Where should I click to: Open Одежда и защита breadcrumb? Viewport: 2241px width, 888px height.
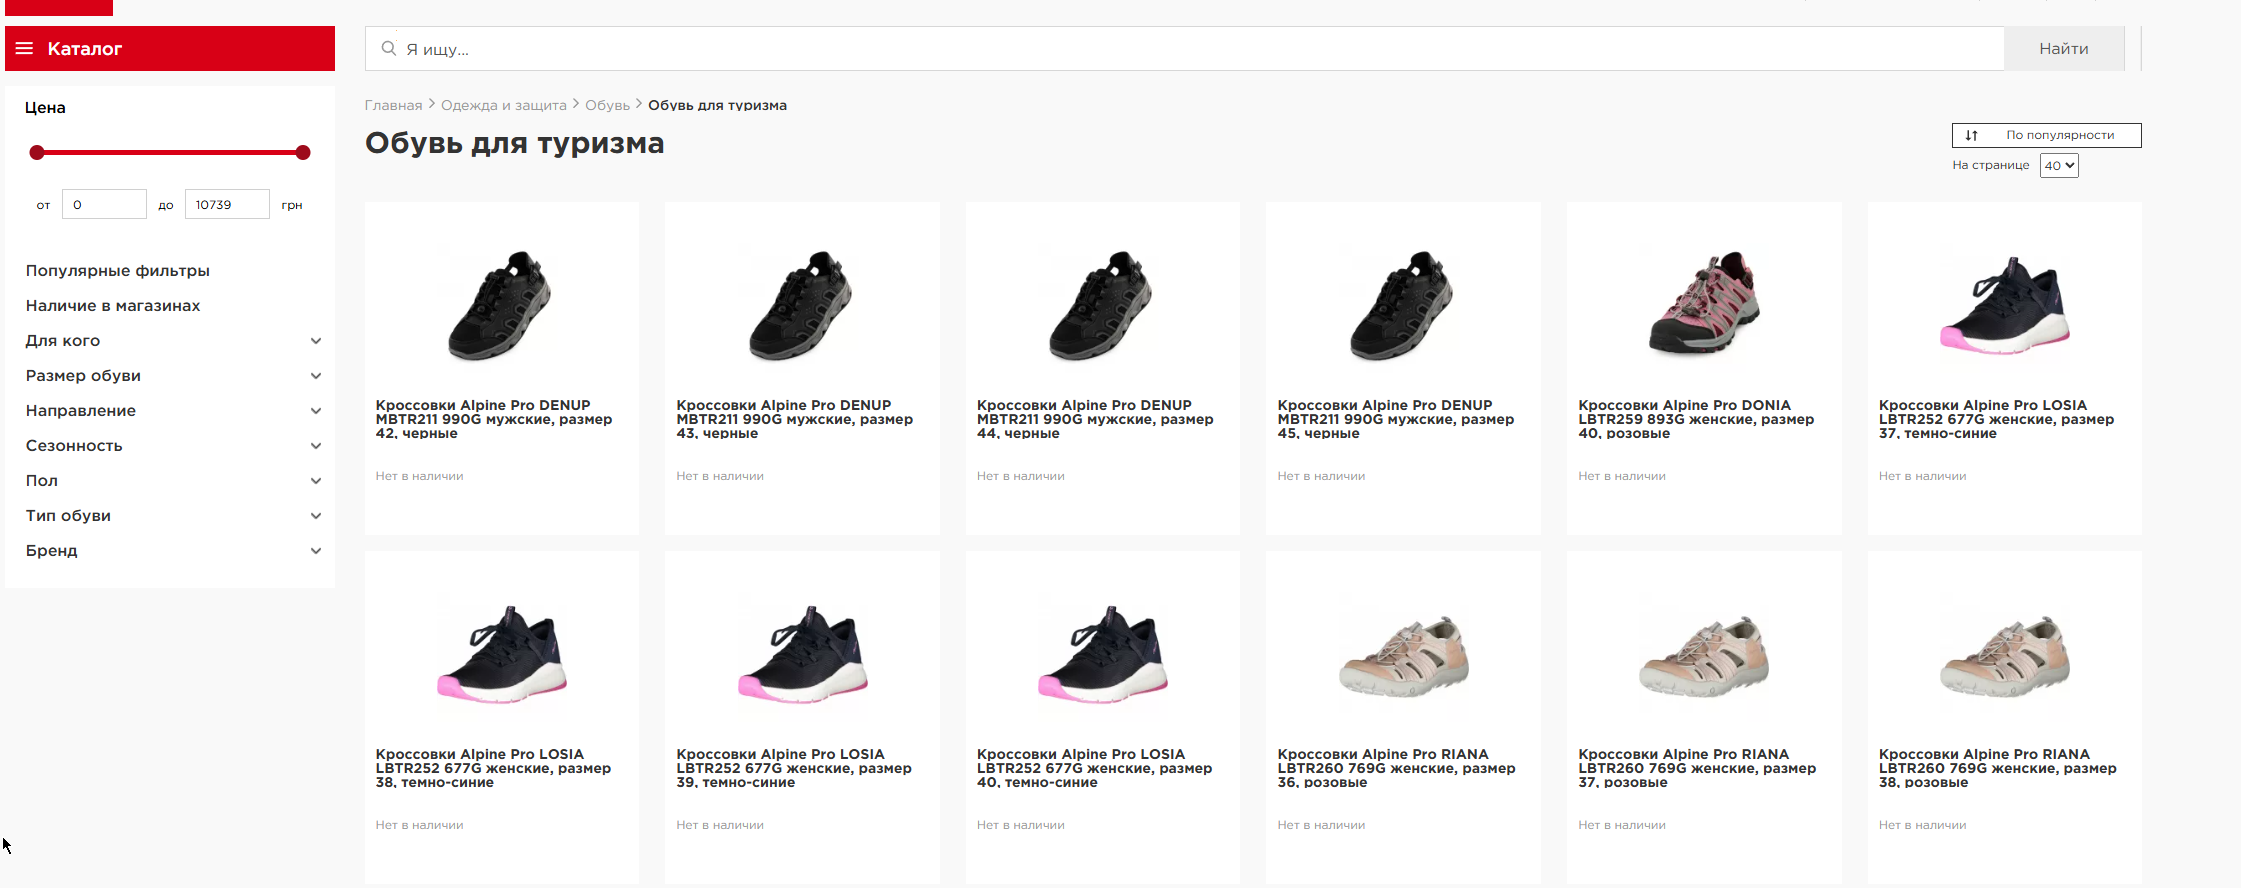504,105
